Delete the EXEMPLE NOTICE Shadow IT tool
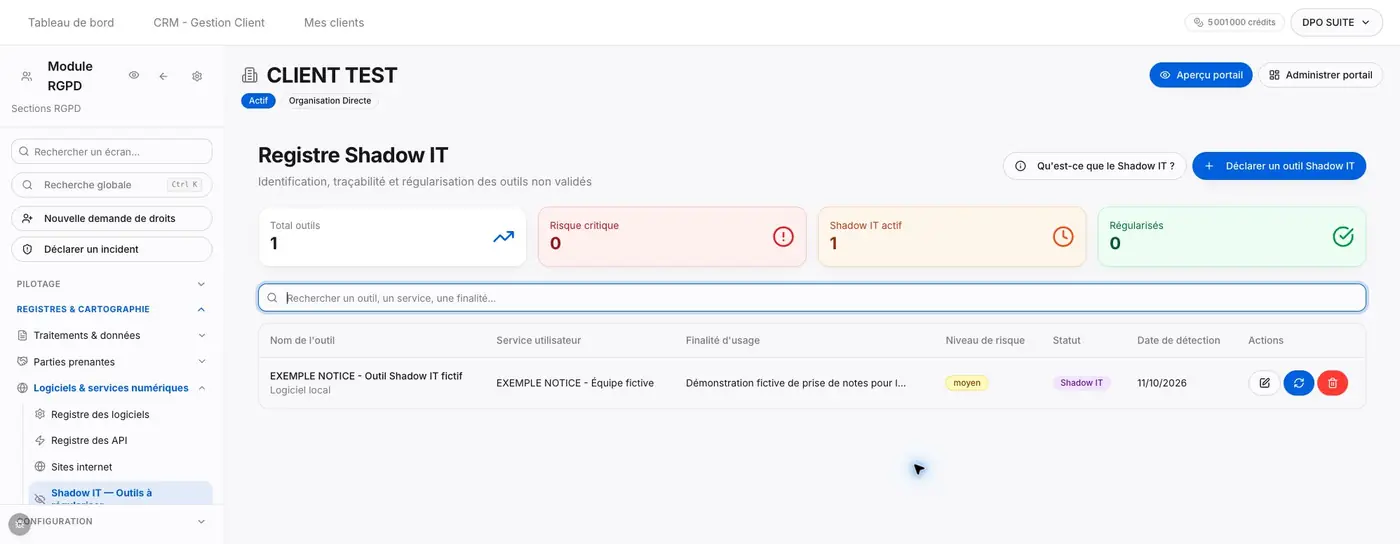The width and height of the screenshot is (1400, 544). click(x=1333, y=383)
